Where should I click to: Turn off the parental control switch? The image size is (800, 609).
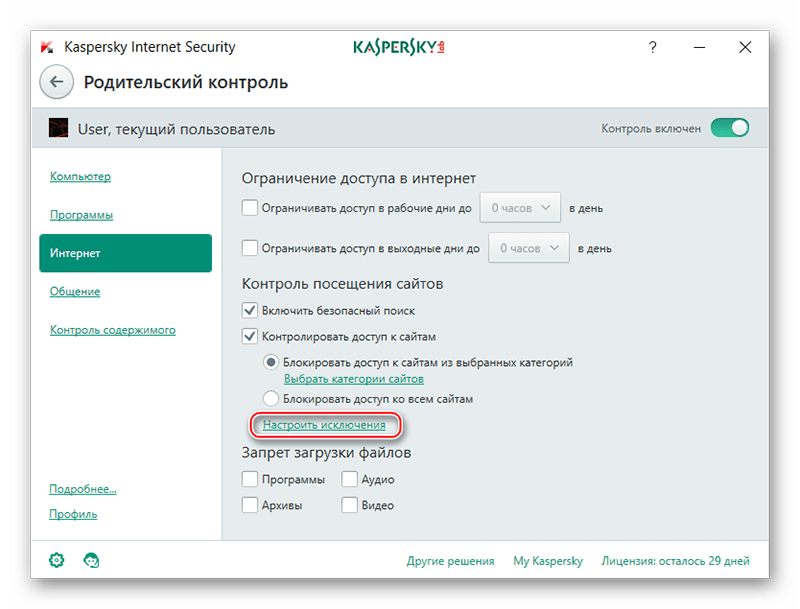(x=730, y=128)
